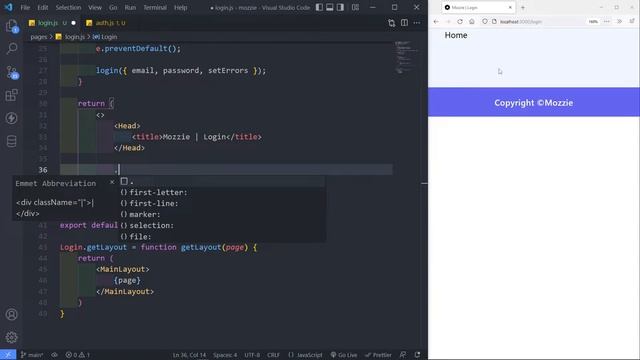Open the Extensions view
This screenshot has width=640, height=360.
(12, 95)
